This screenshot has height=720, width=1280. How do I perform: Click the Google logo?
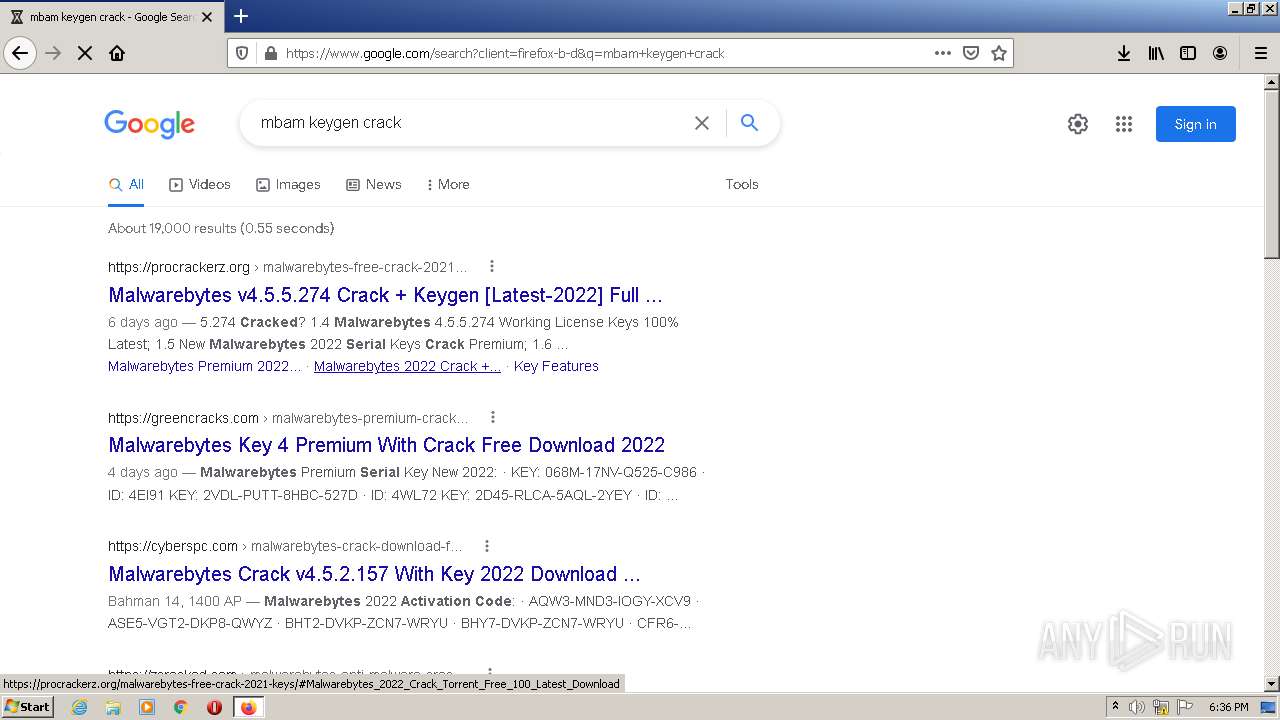(x=149, y=123)
